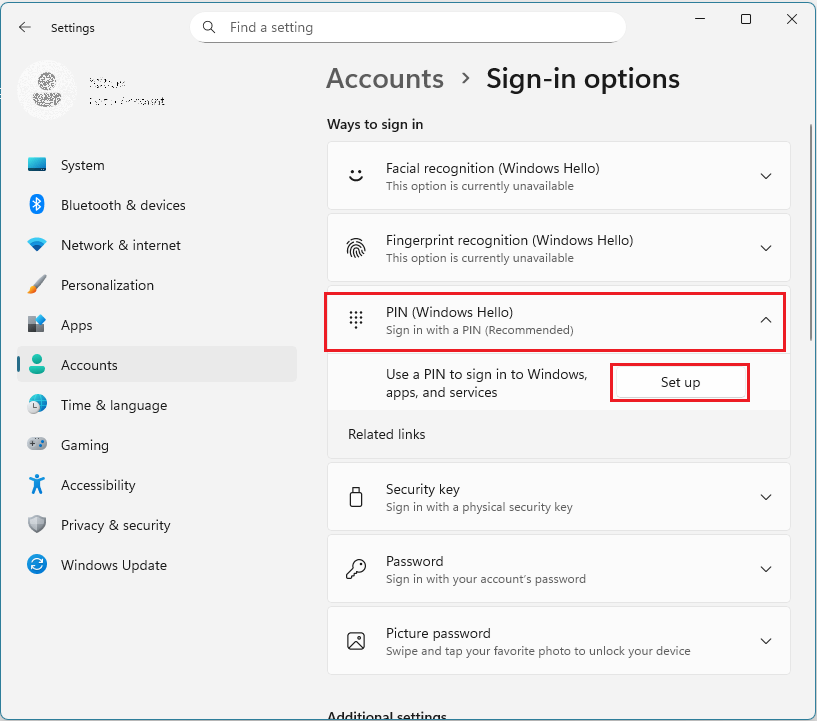Image resolution: width=817 pixels, height=721 pixels.
Task: Click the search magnifier icon
Action: (209, 28)
